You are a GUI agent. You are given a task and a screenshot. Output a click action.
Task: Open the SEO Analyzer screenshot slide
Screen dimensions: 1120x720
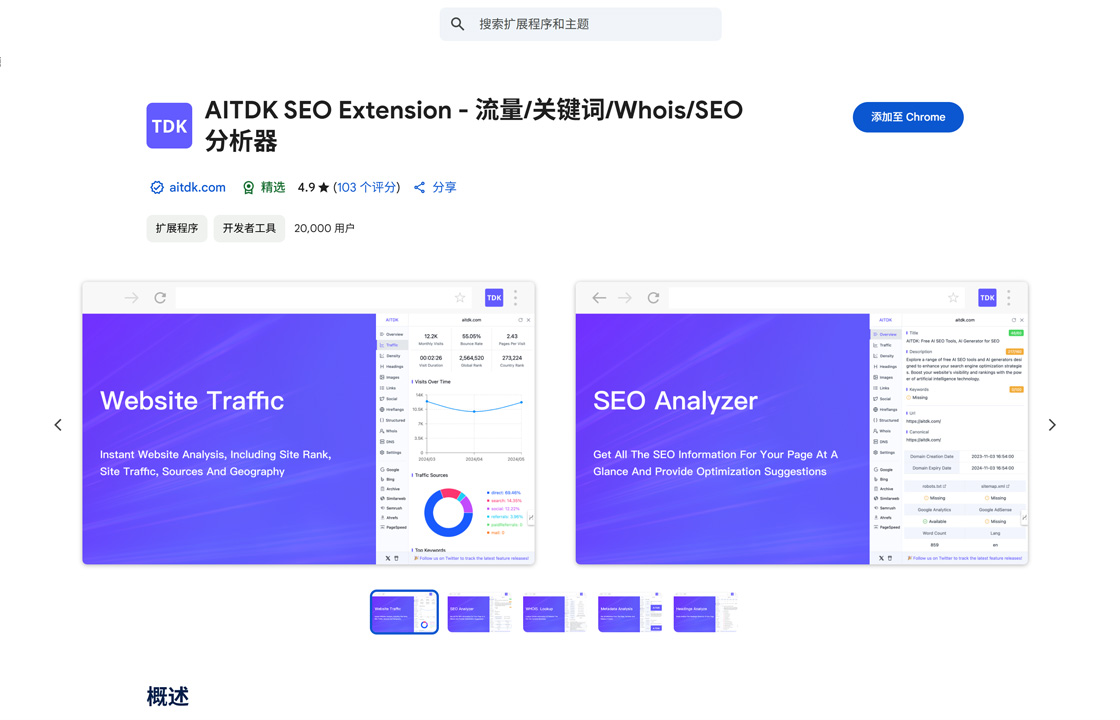click(x=801, y=423)
